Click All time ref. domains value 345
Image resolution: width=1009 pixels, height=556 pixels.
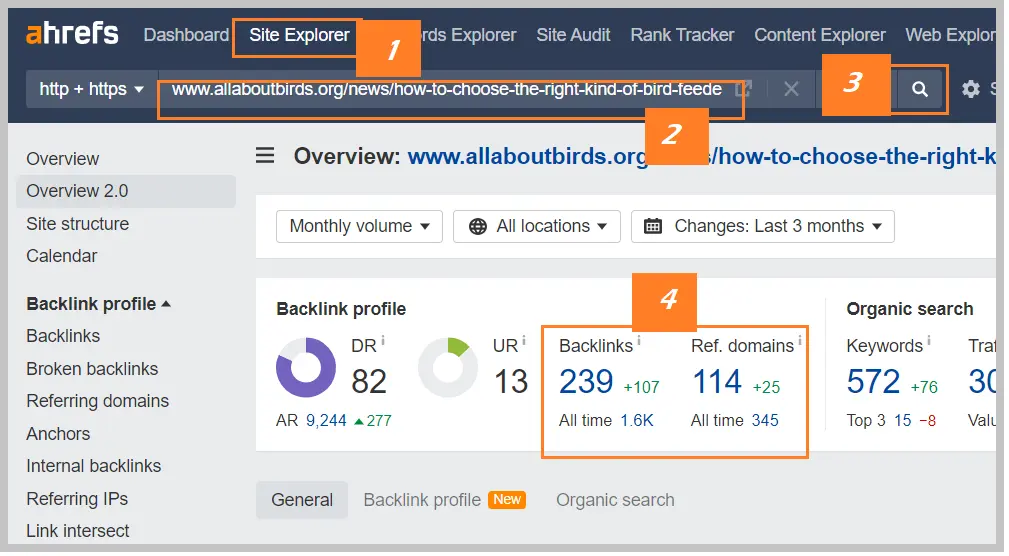click(765, 421)
